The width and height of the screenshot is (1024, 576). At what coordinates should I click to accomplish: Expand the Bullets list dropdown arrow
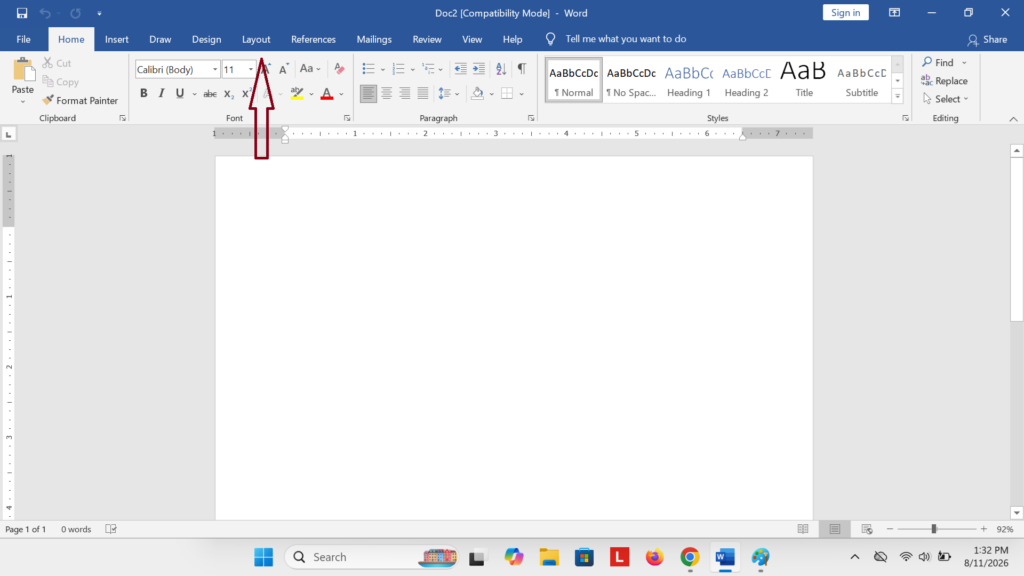(383, 69)
